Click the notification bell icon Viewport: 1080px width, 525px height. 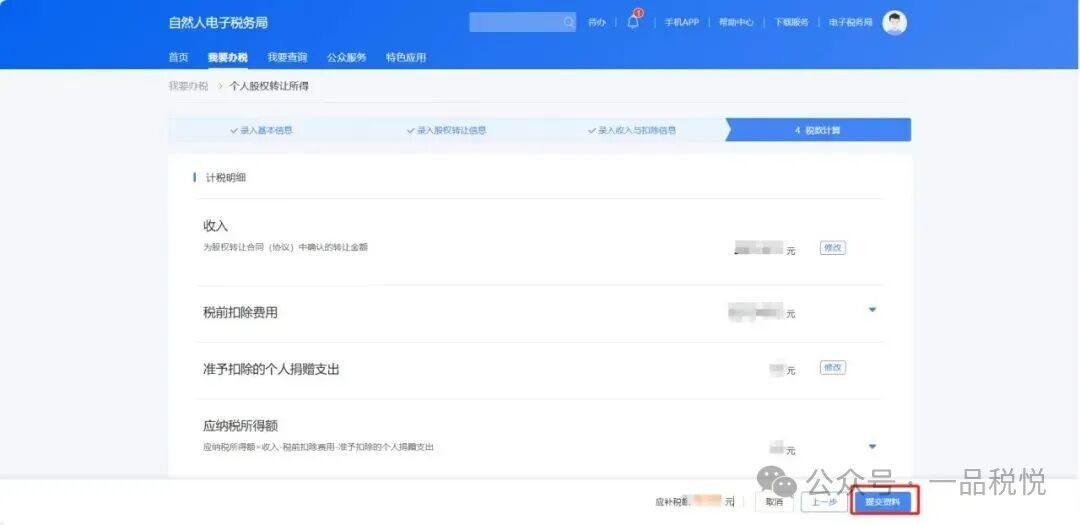tap(633, 22)
